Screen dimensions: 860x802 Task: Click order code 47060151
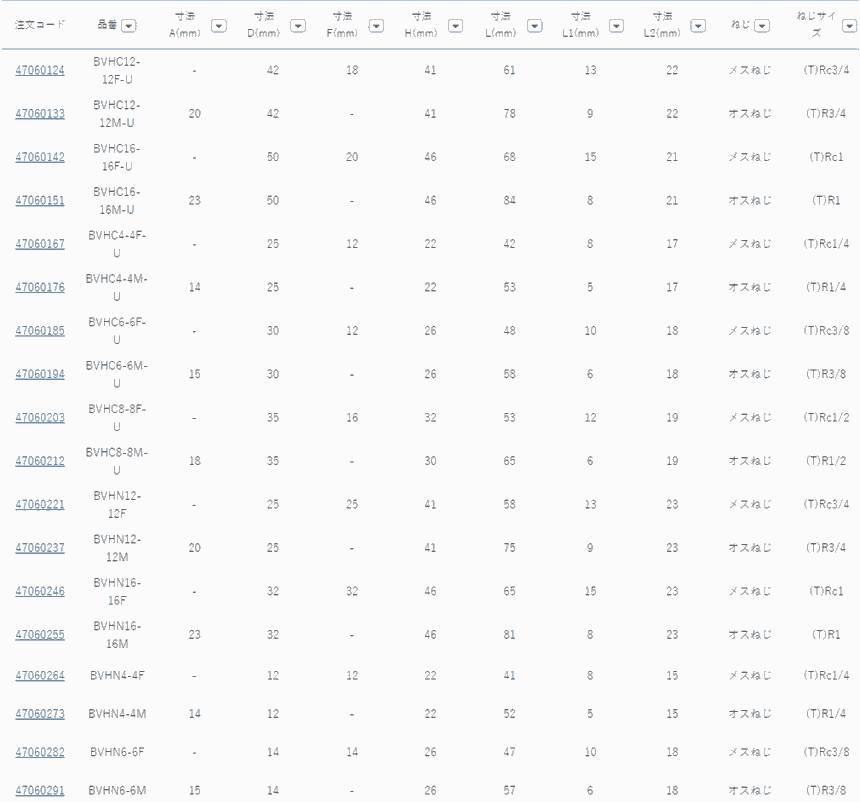(x=40, y=201)
